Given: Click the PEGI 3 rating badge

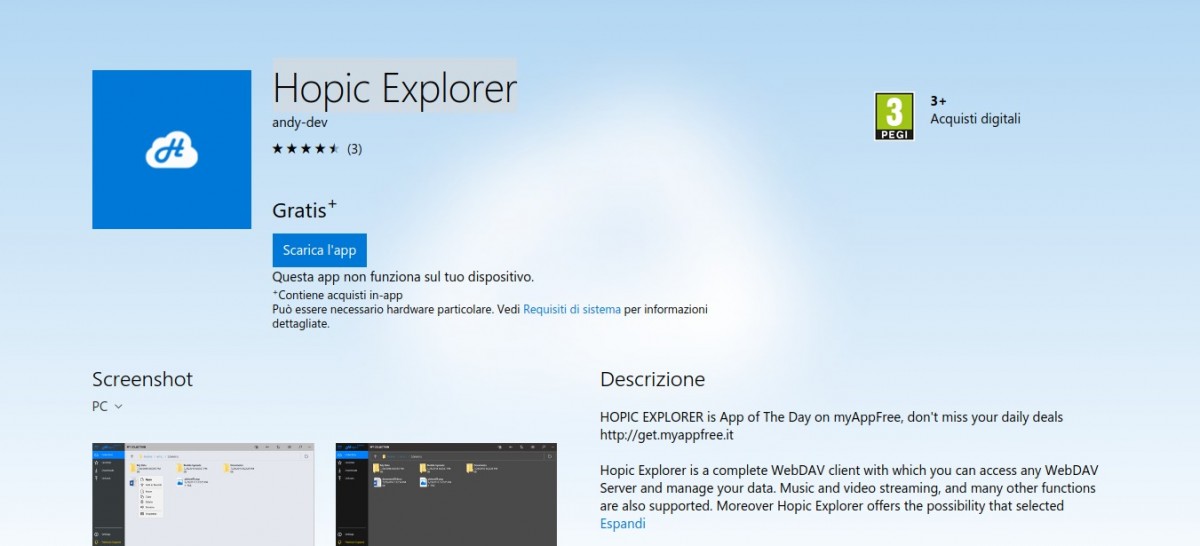Looking at the screenshot, I should pos(894,116).
